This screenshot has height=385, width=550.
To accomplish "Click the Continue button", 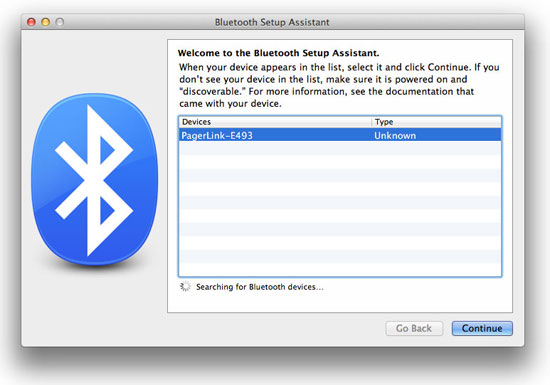I will [482, 329].
